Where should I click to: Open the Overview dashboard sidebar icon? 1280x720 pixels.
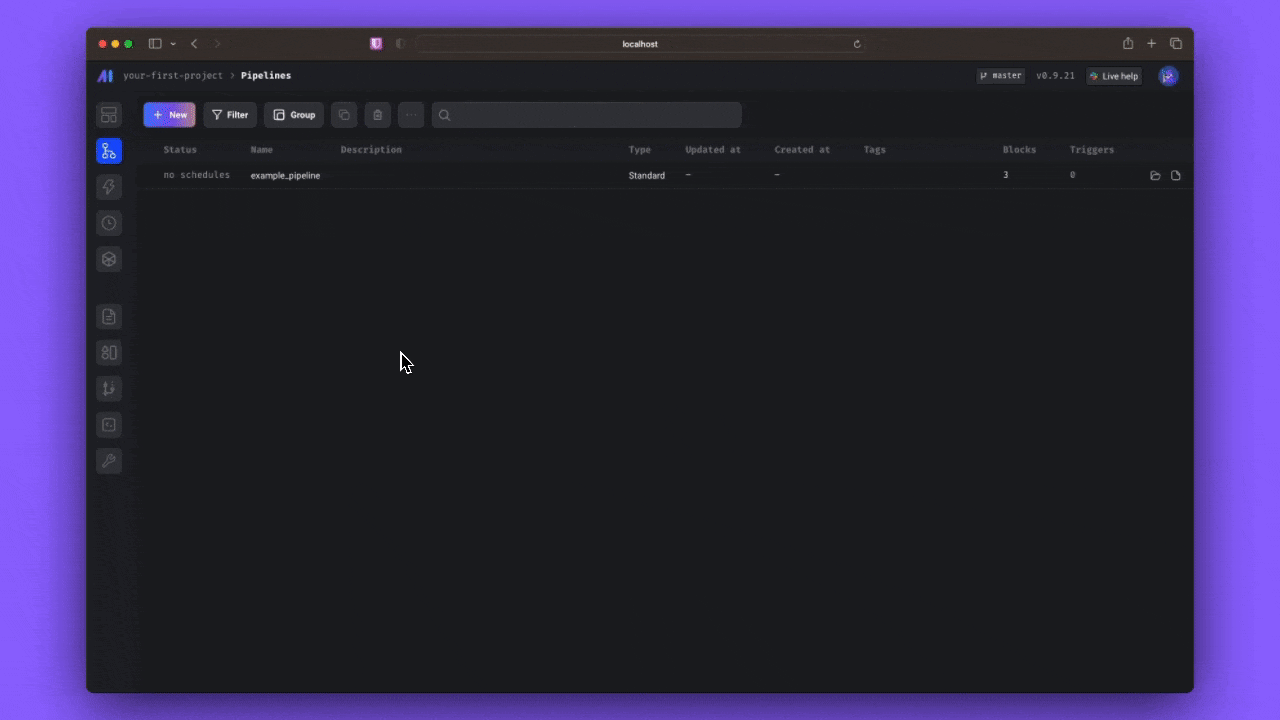[109, 115]
